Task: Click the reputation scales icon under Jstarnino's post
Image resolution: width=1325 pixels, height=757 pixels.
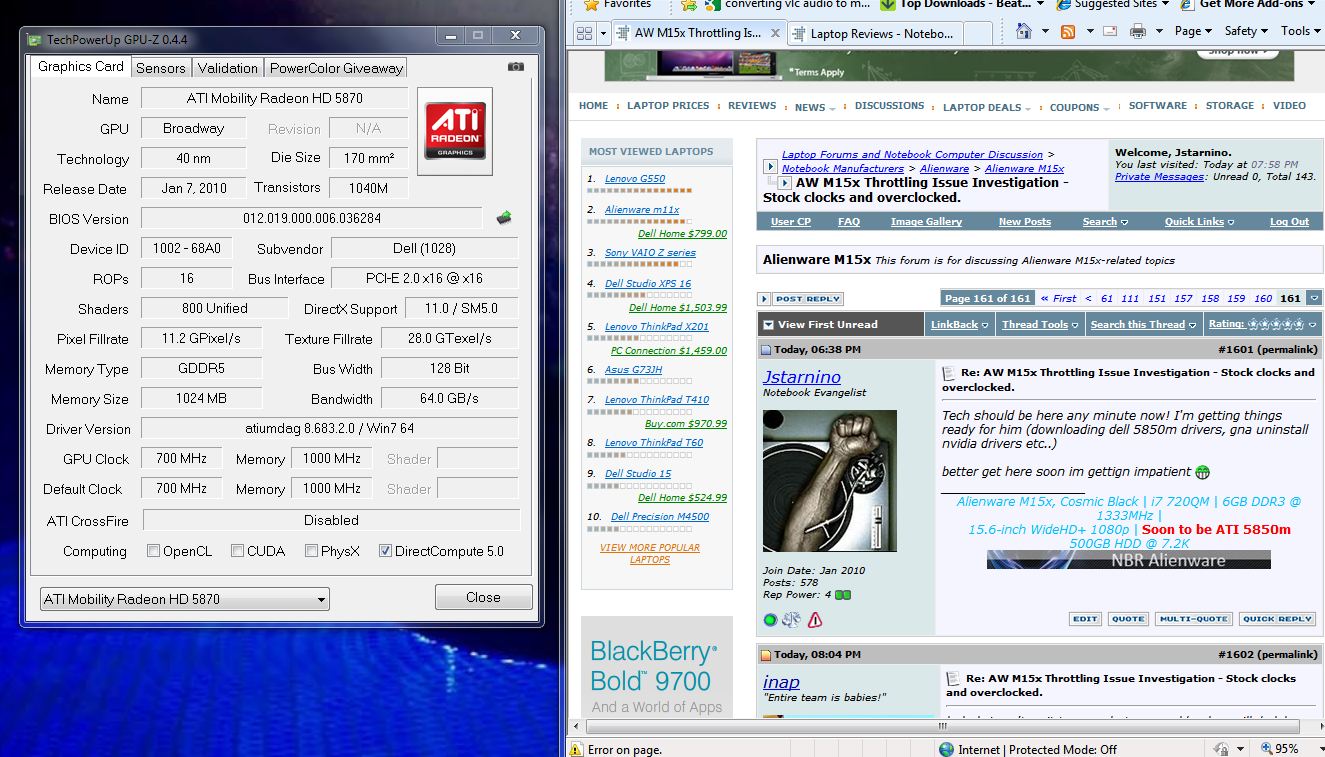Action: (x=792, y=620)
